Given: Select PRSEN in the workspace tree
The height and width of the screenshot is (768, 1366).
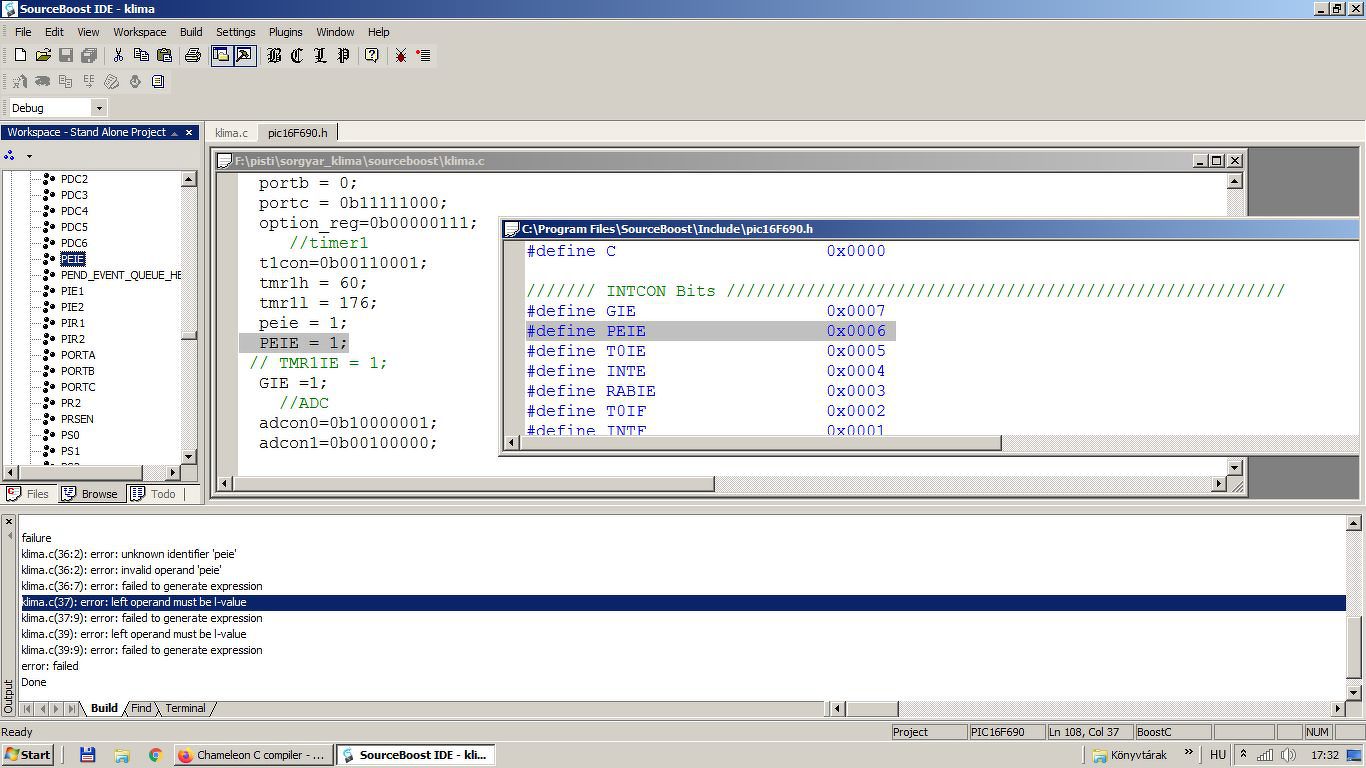Looking at the screenshot, I should (77, 419).
